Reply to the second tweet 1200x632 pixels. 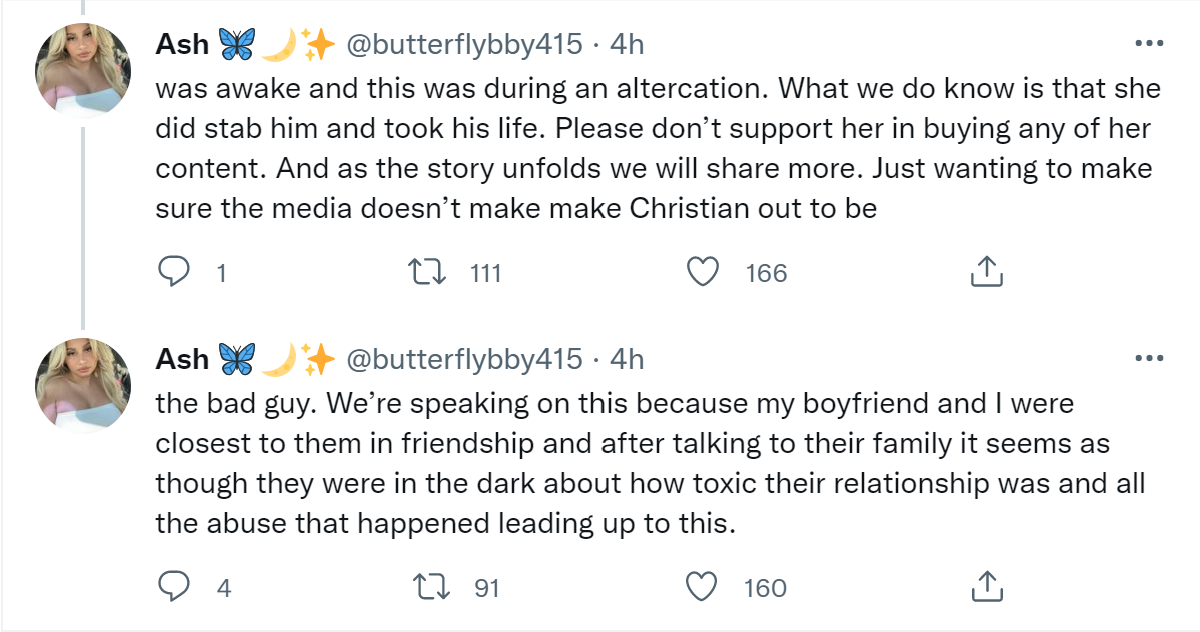(x=174, y=587)
